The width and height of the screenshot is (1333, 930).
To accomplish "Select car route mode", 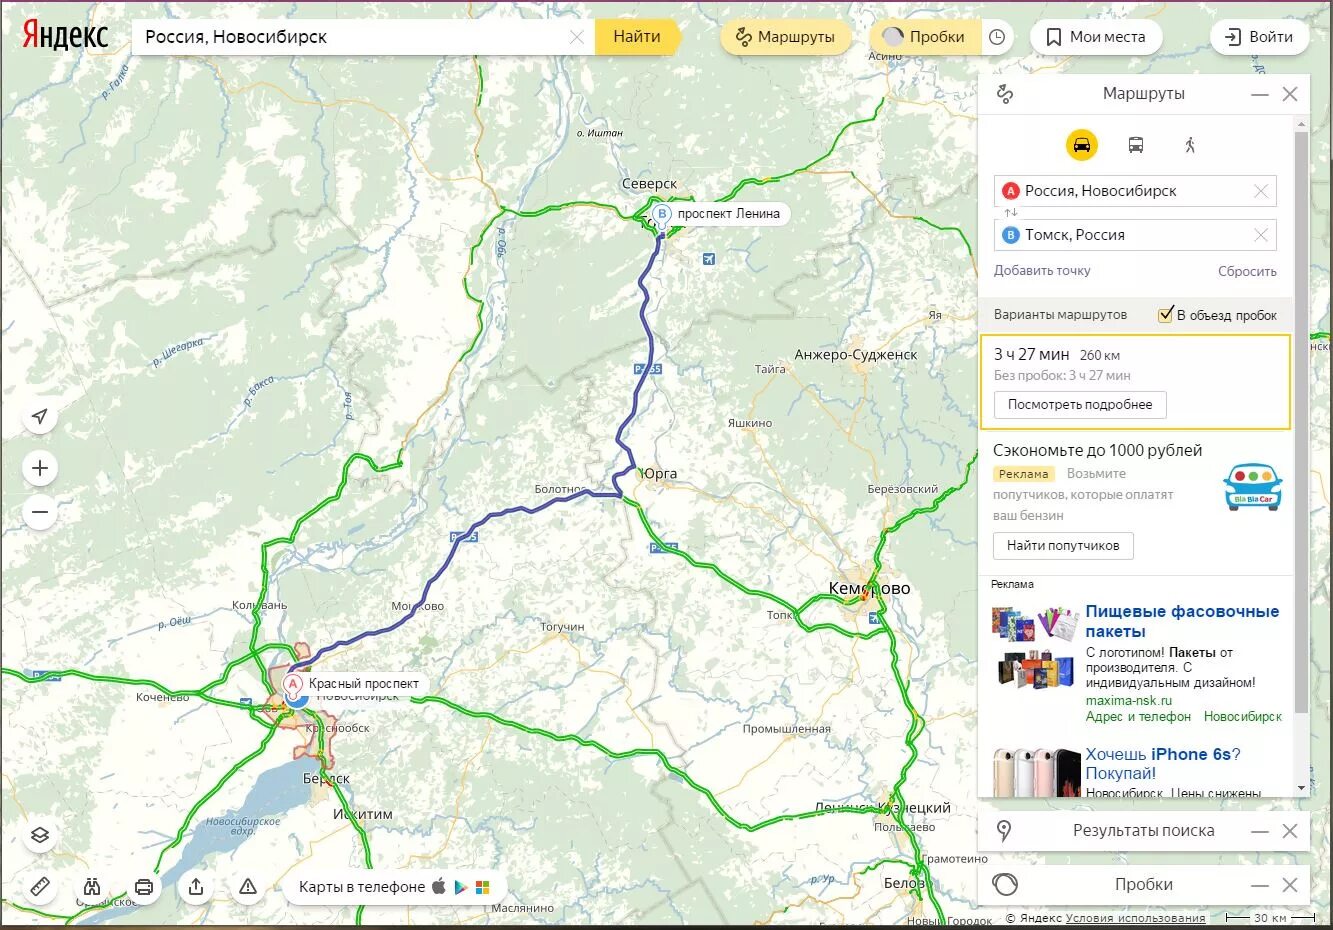I will [1082, 145].
